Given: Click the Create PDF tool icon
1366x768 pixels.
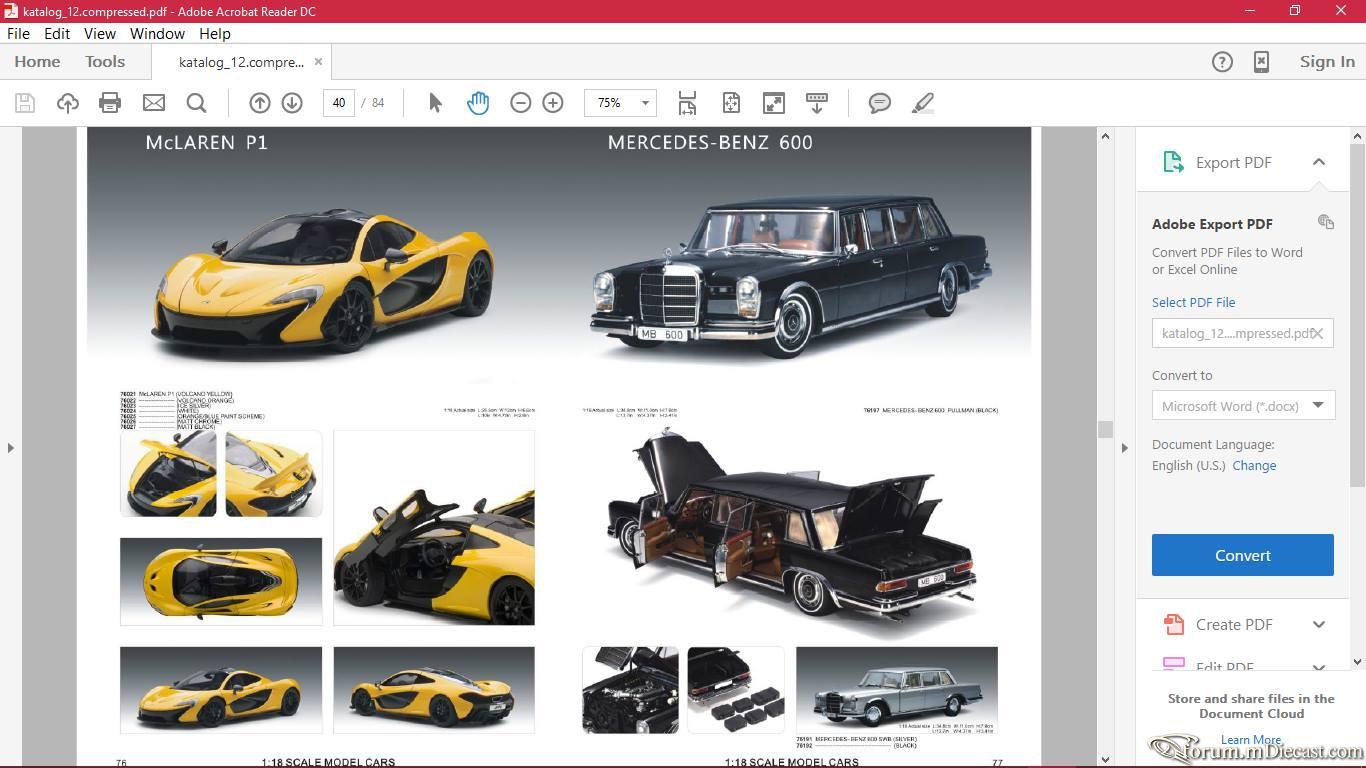Looking at the screenshot, I should [x=1174, y=624].
